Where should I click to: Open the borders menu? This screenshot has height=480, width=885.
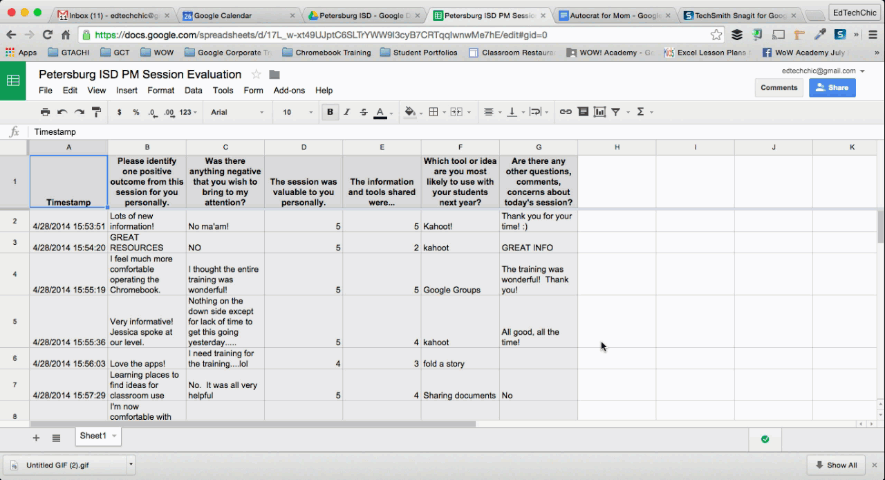[x=436, y=112]
